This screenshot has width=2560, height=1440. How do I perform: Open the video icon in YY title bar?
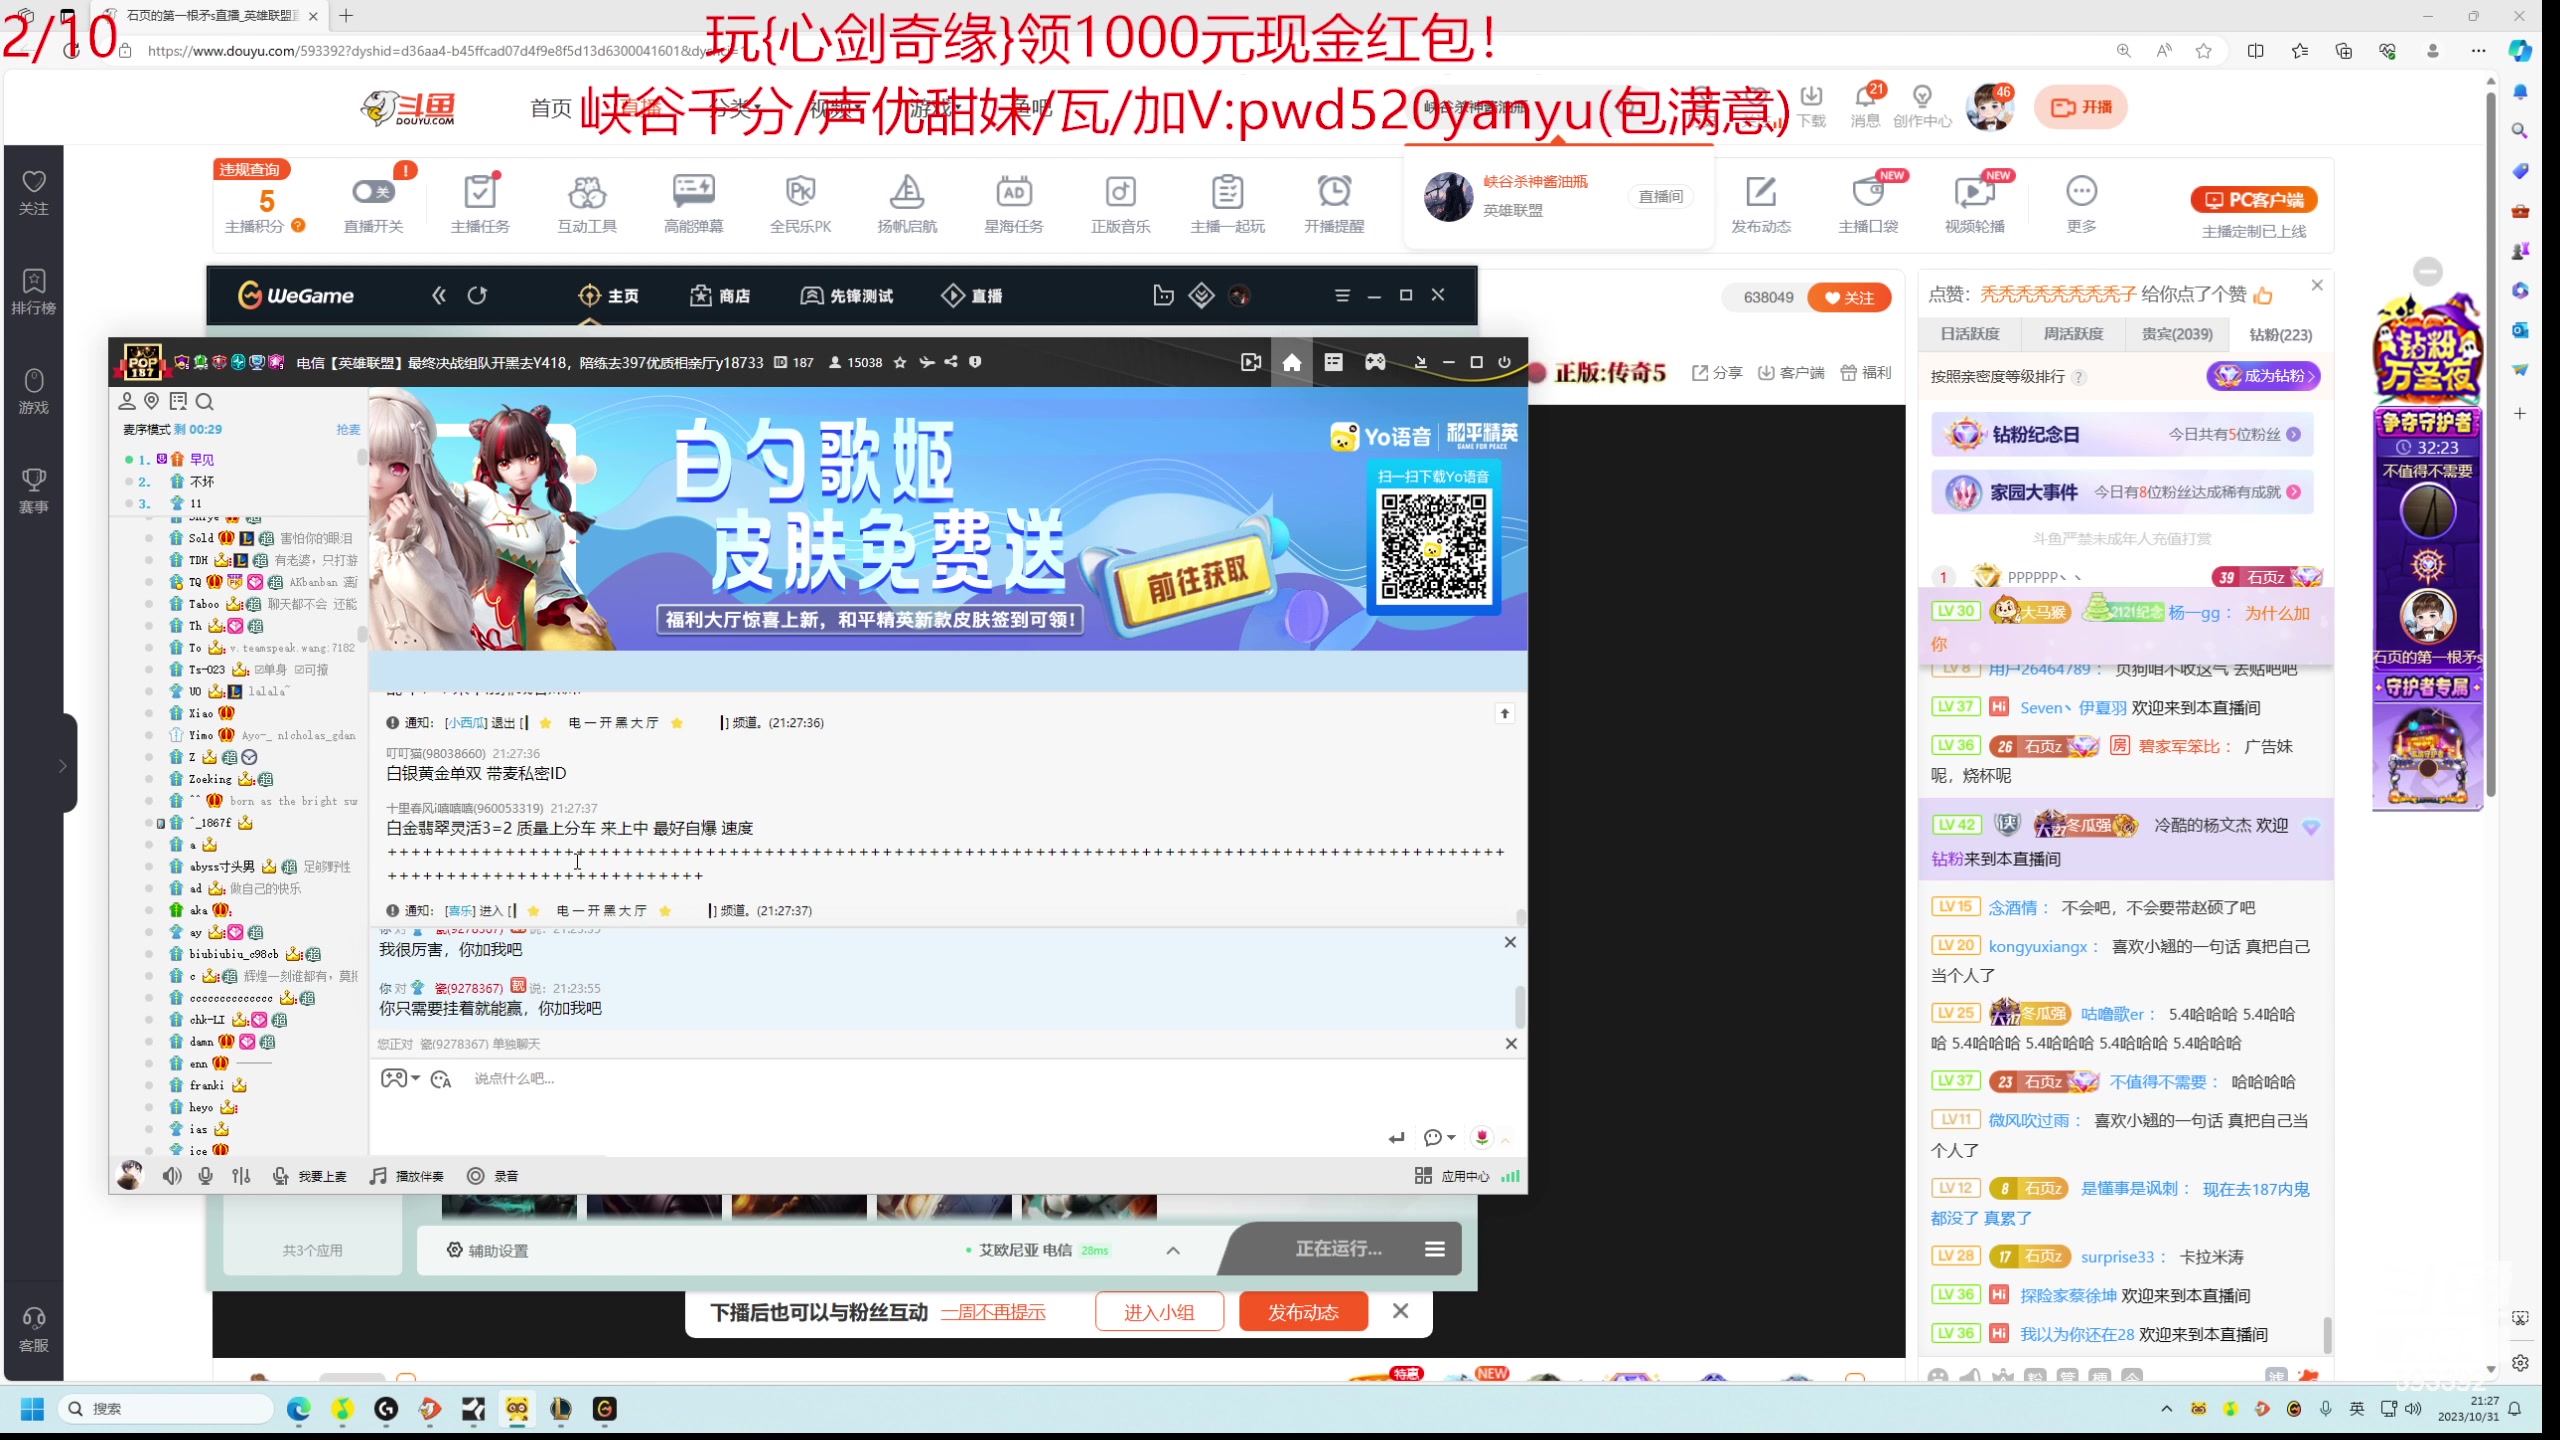[1251, 362]
